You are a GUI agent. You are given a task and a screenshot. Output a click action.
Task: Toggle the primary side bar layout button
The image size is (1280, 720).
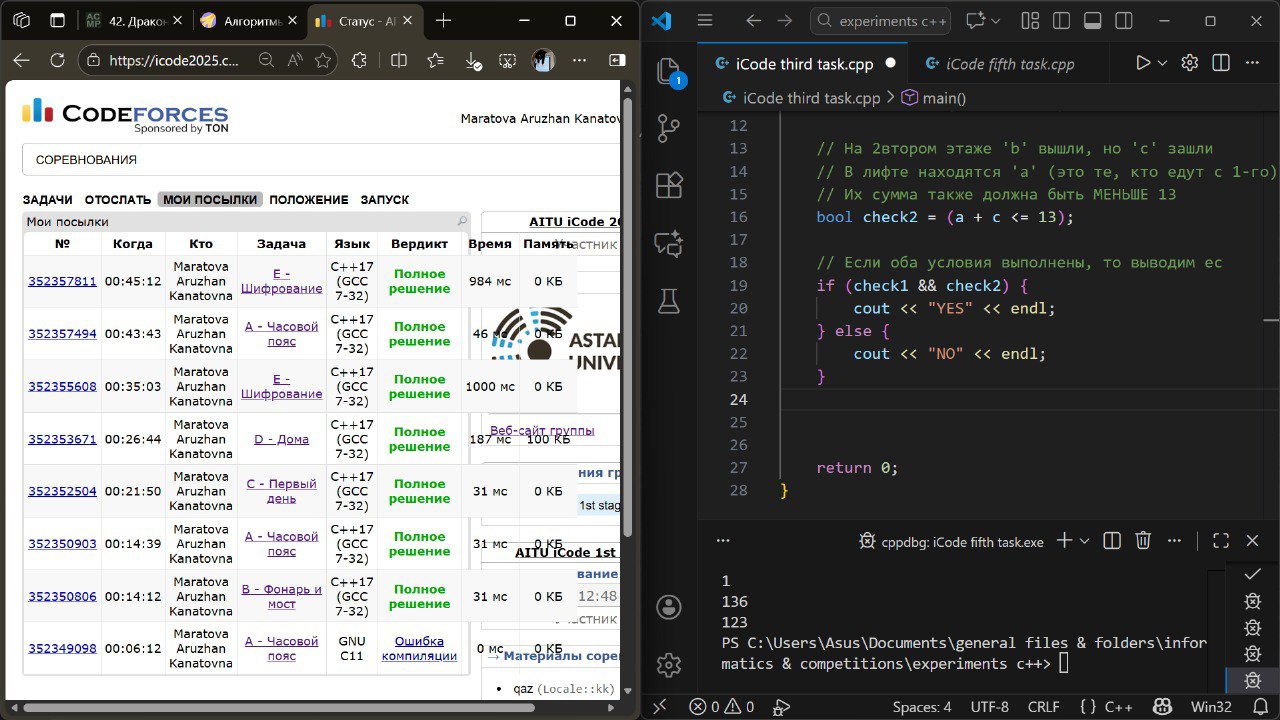coord(1061,21)
